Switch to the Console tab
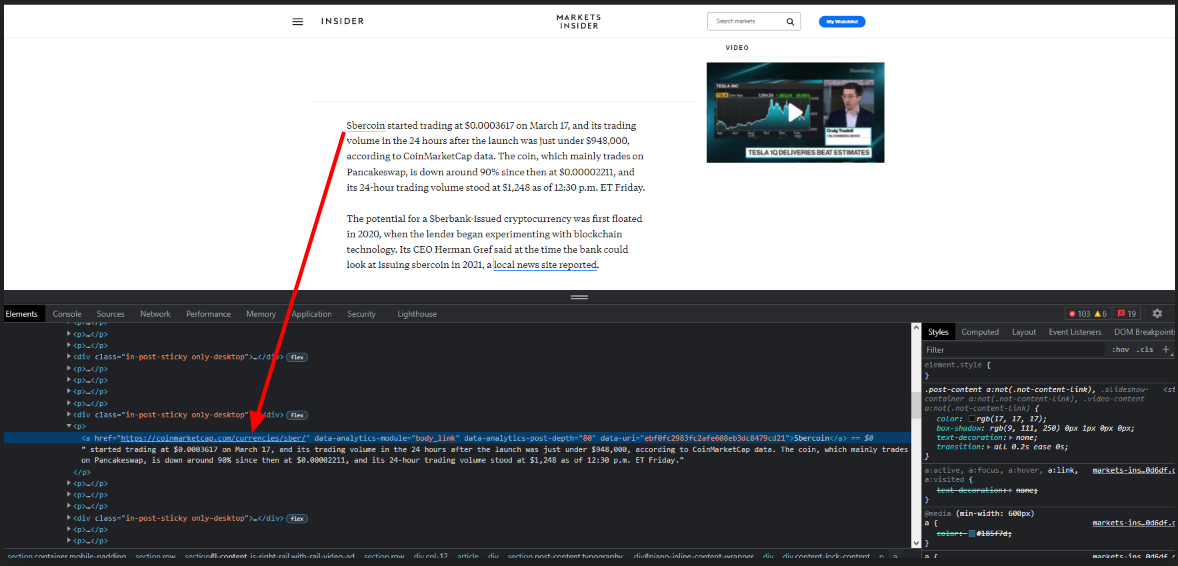1178x566 pixels. 67,313
